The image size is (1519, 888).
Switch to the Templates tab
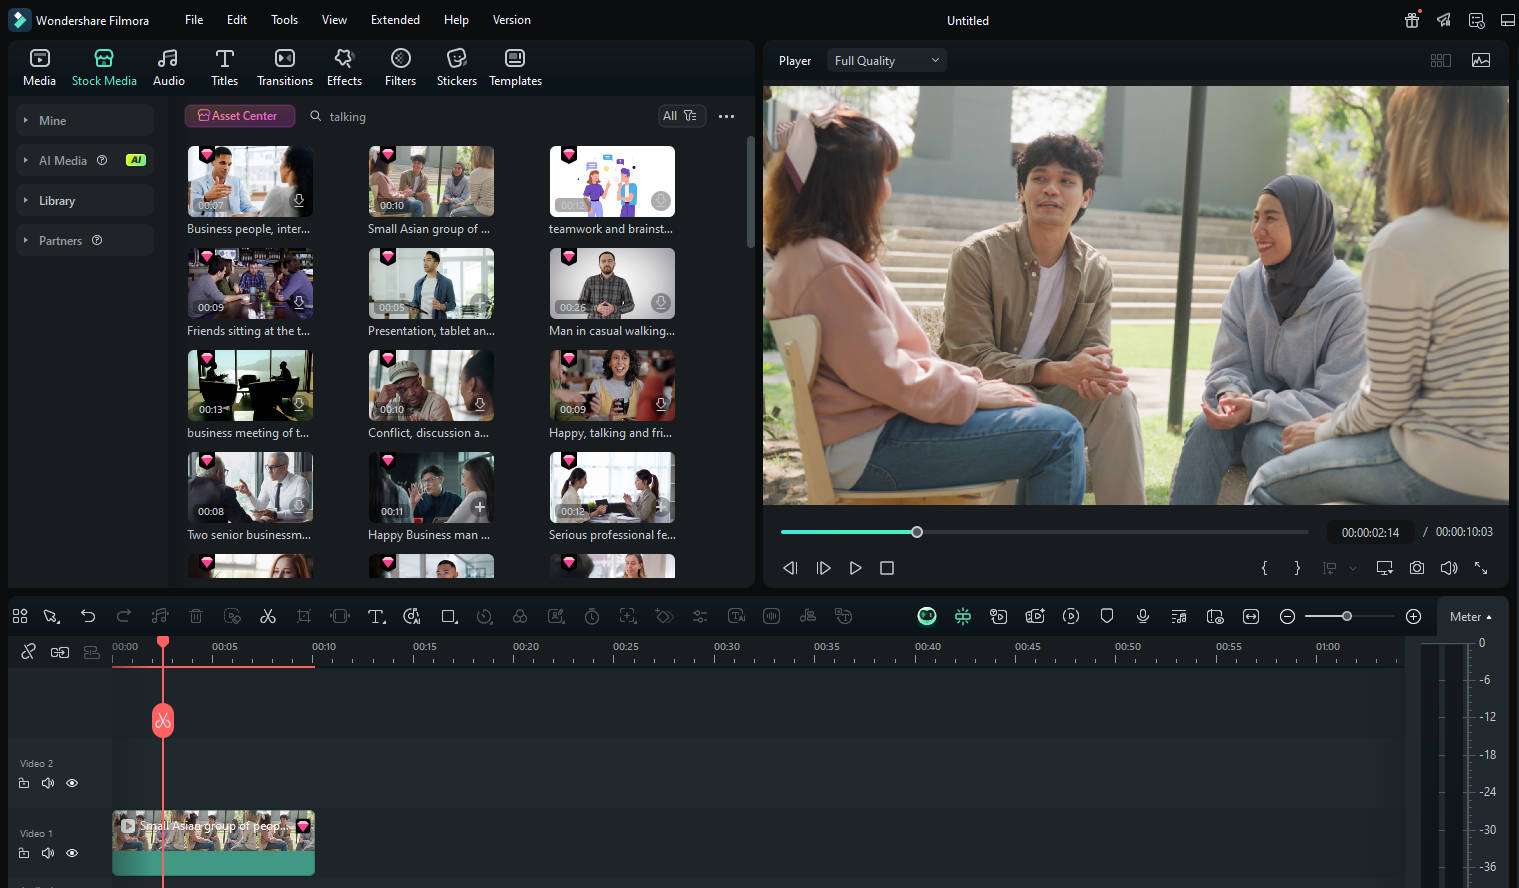point(515,67)
